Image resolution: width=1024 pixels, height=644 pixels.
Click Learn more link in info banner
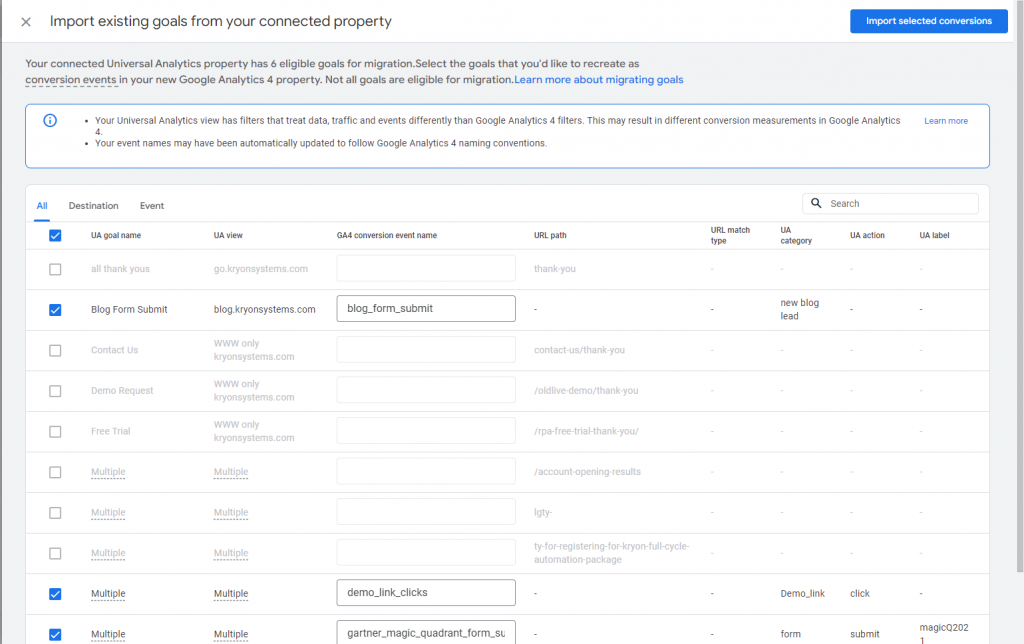pos(945,121)
